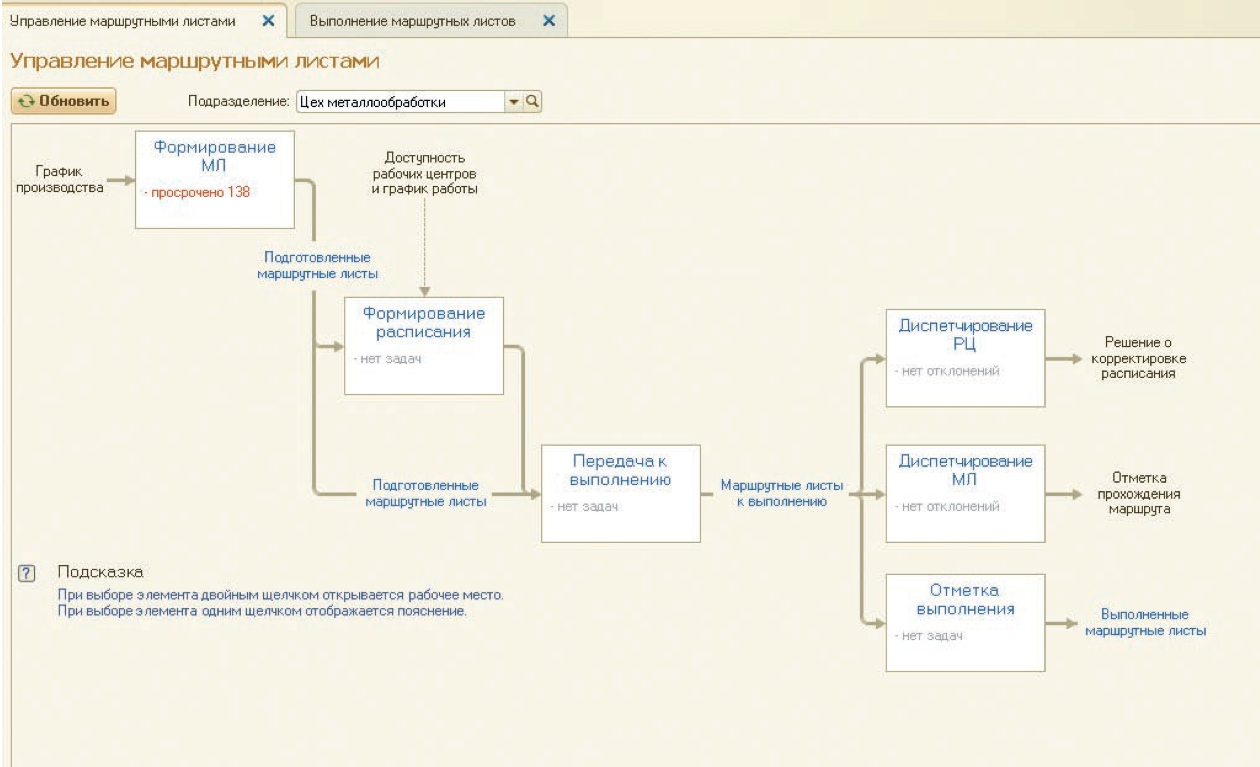Click Выполненные маршрутные листы label
Image resolution: width=1260 pixels, height=767 pixels.
(1144, 623)
